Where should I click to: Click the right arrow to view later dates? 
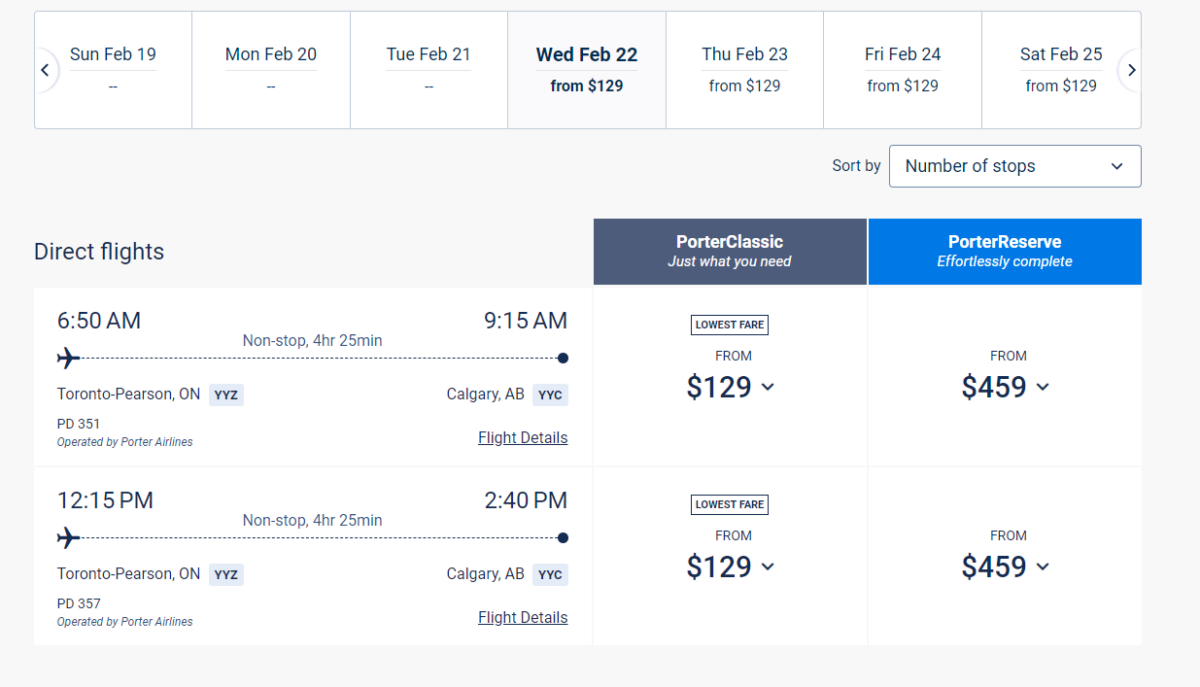click(1131, 70)
